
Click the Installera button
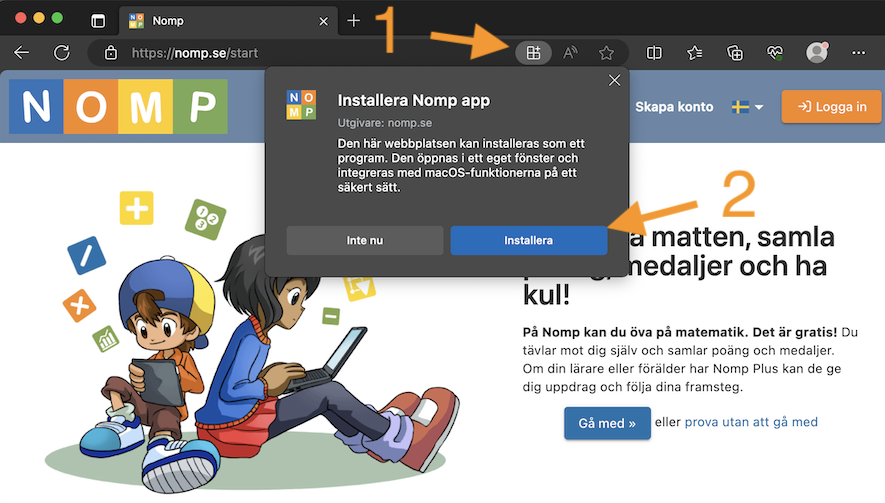pos(528,240)
